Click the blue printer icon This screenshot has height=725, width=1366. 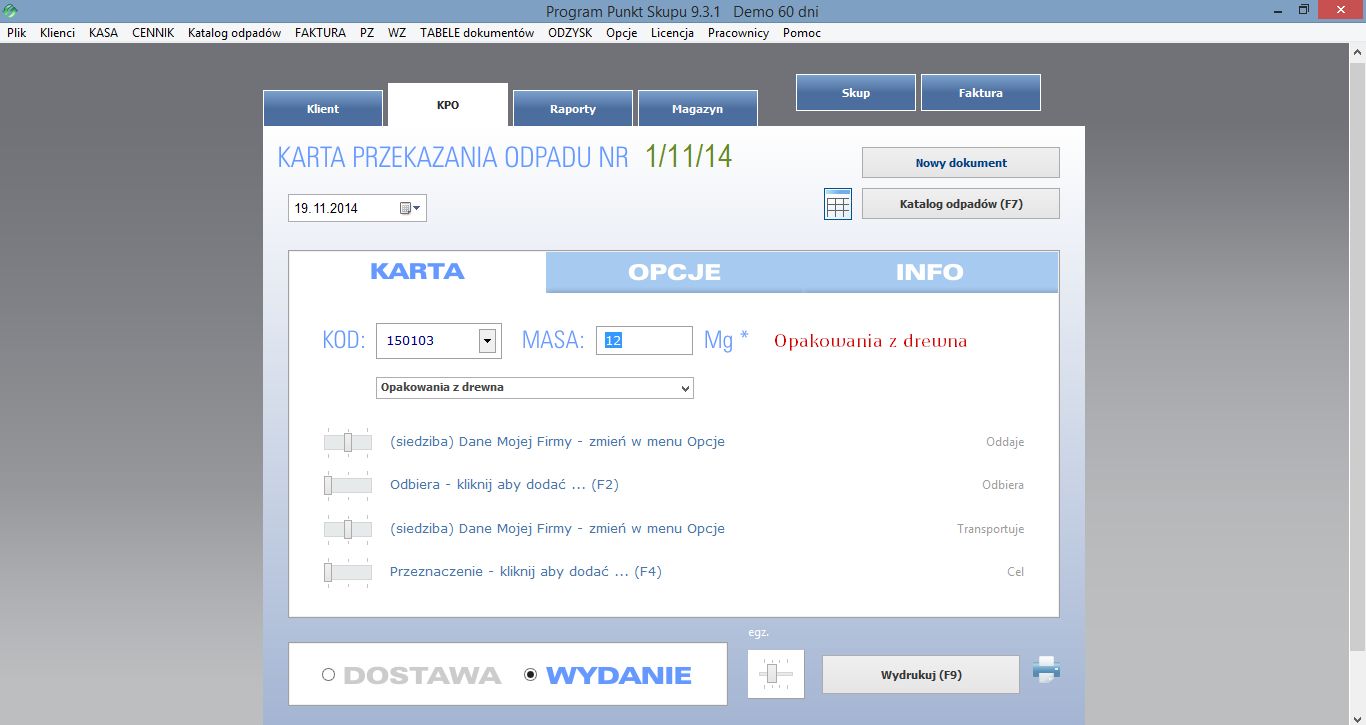pos(1046,669)
